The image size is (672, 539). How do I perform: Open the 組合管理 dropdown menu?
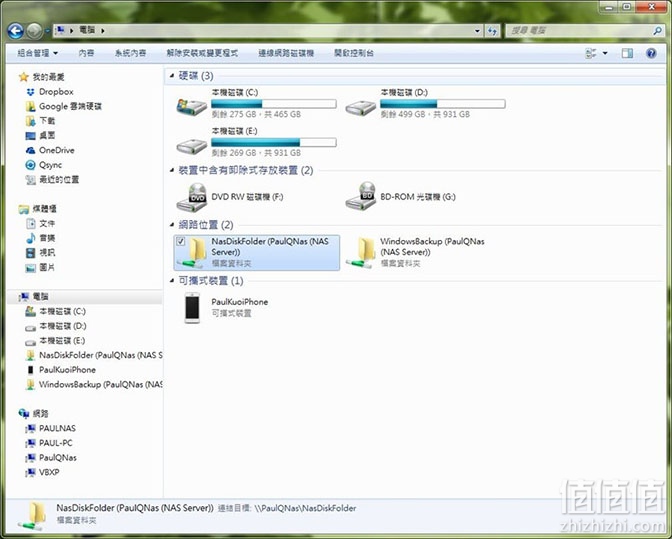click(37, 53)
